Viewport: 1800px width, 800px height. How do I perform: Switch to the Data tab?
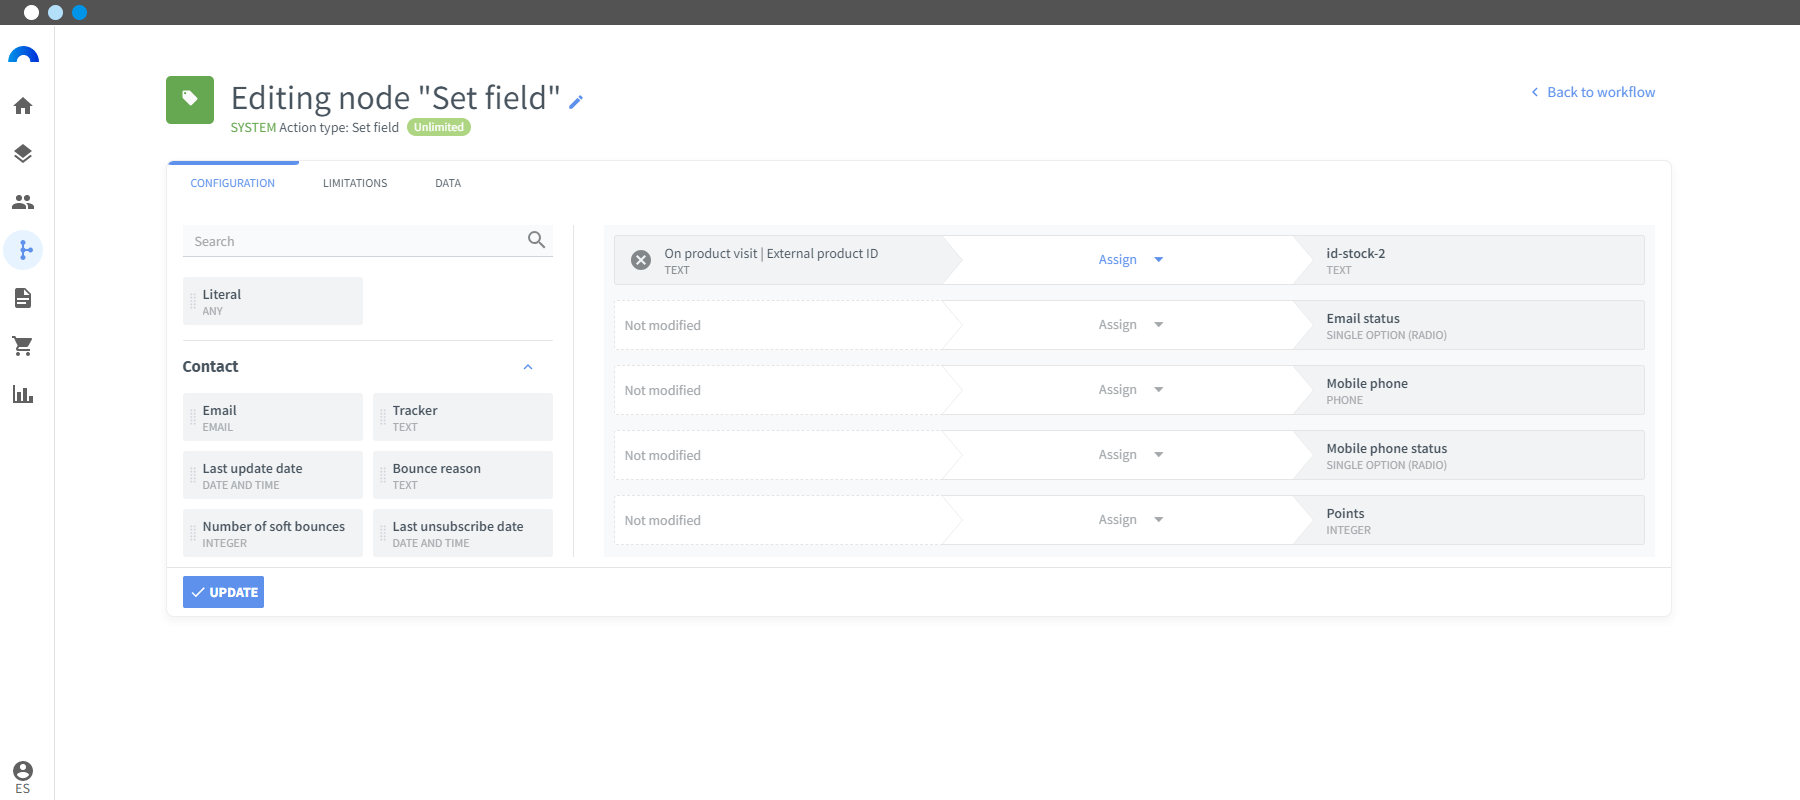(448, 183)
